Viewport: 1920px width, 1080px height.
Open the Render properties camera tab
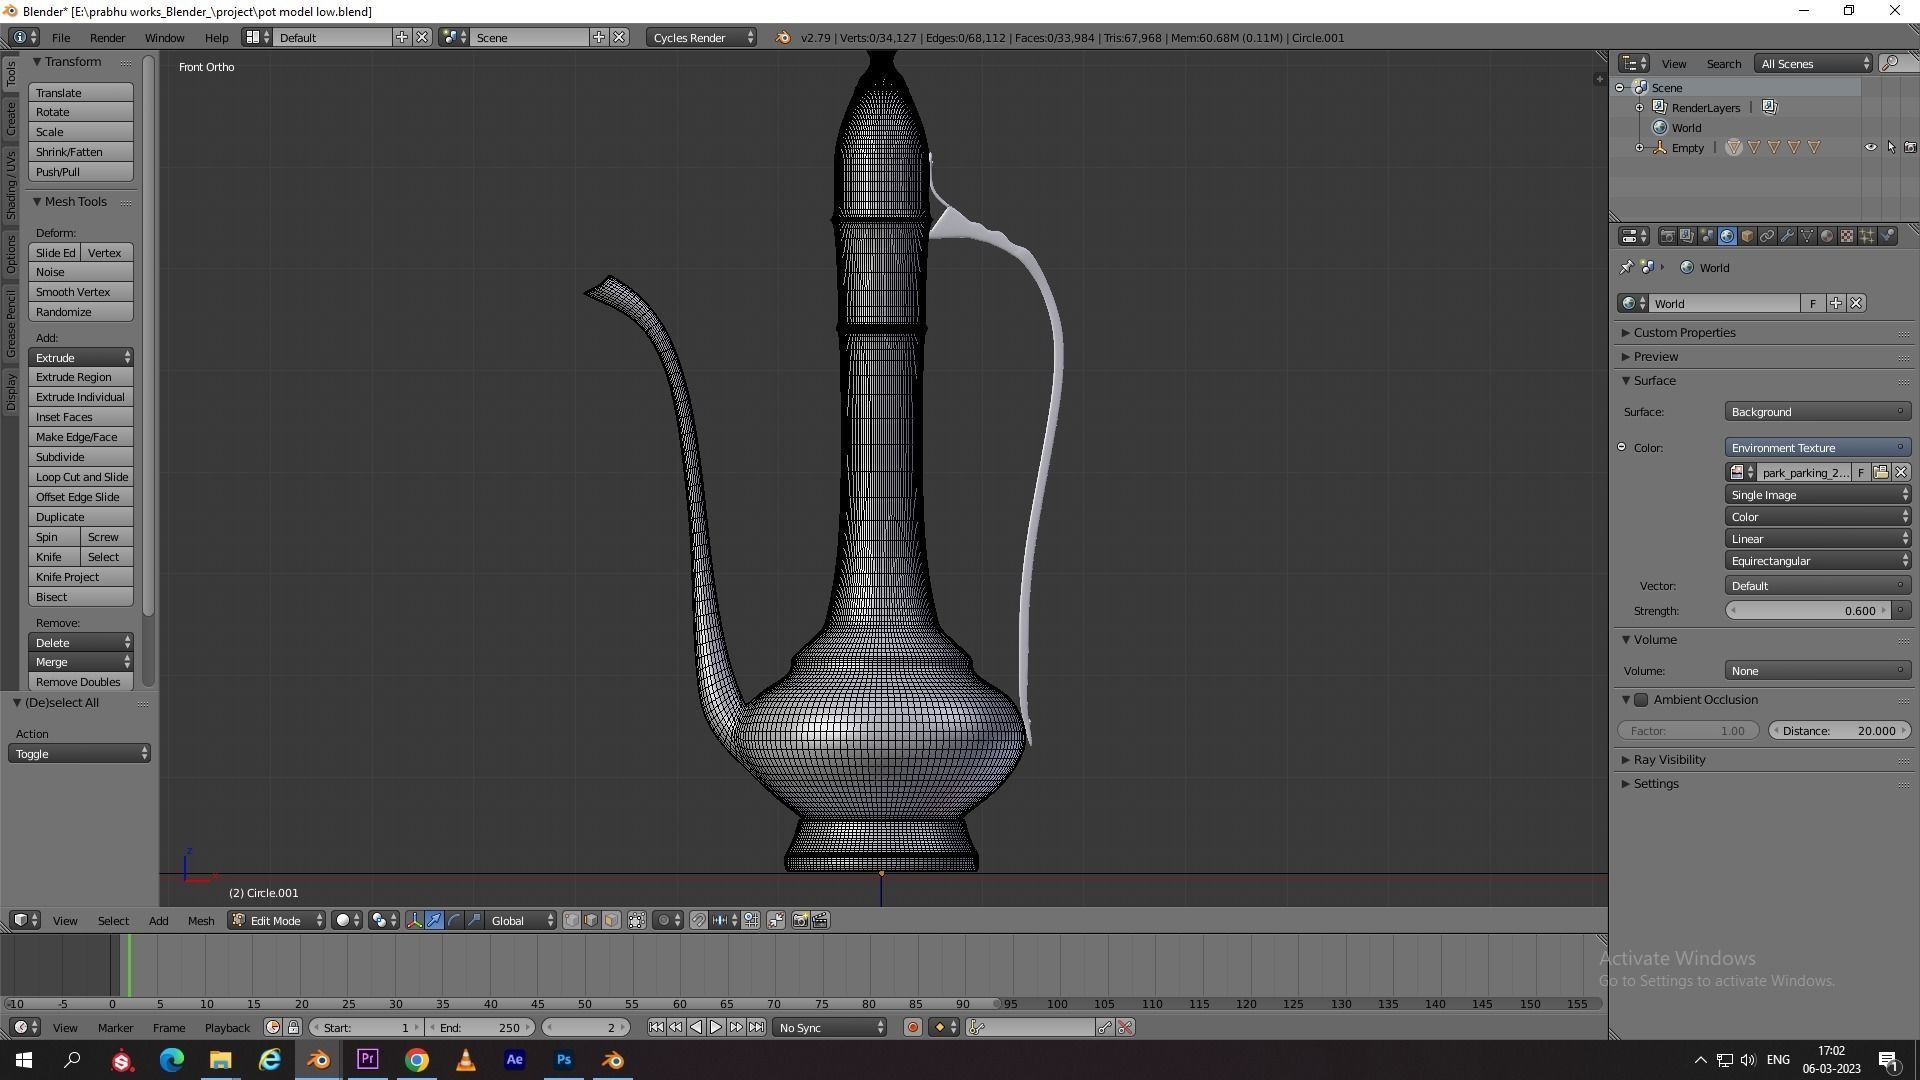click(1667, 236)
